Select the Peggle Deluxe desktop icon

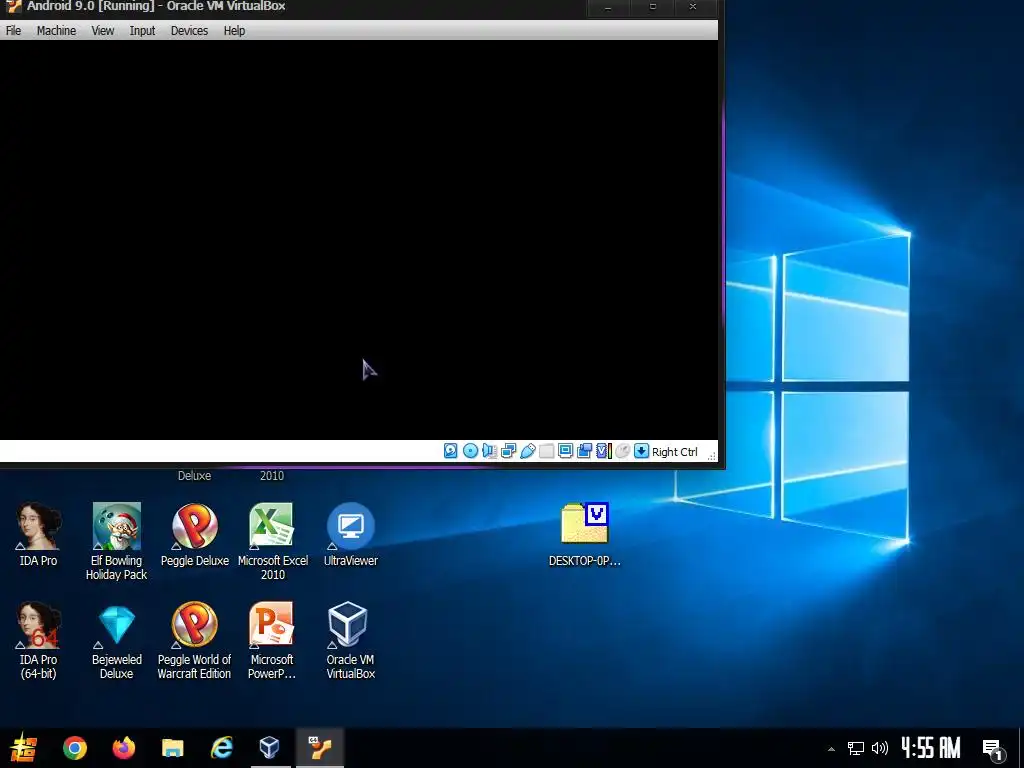pyautogui.click(x=195, y=534)
